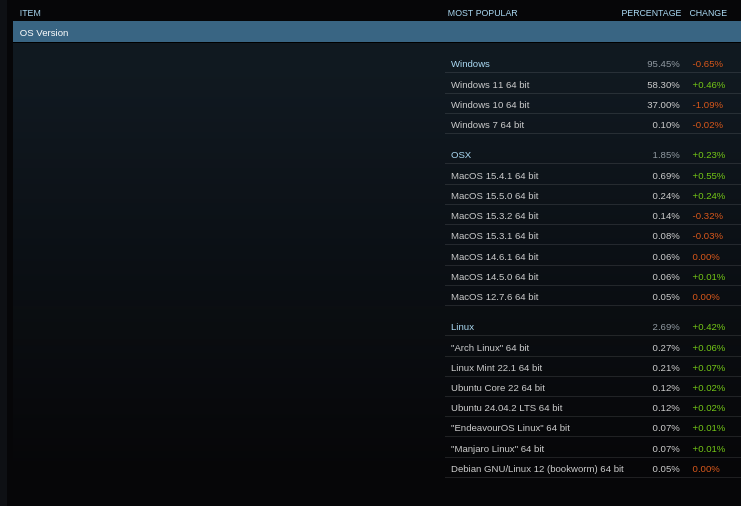Select Ubuntu Core 22 64 bit row
The image size is (741, 506).
tap(593, 387)
